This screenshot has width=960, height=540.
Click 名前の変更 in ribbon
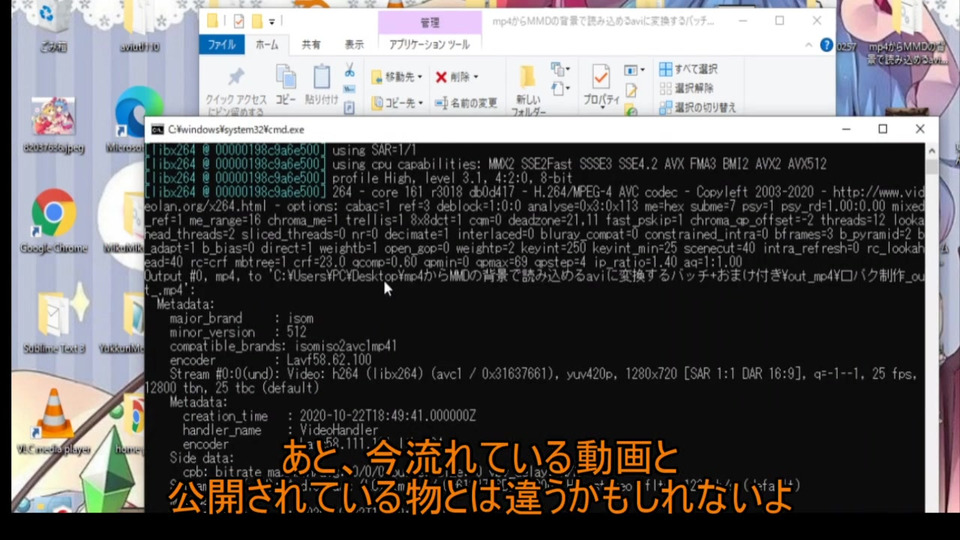click(466, 103)
